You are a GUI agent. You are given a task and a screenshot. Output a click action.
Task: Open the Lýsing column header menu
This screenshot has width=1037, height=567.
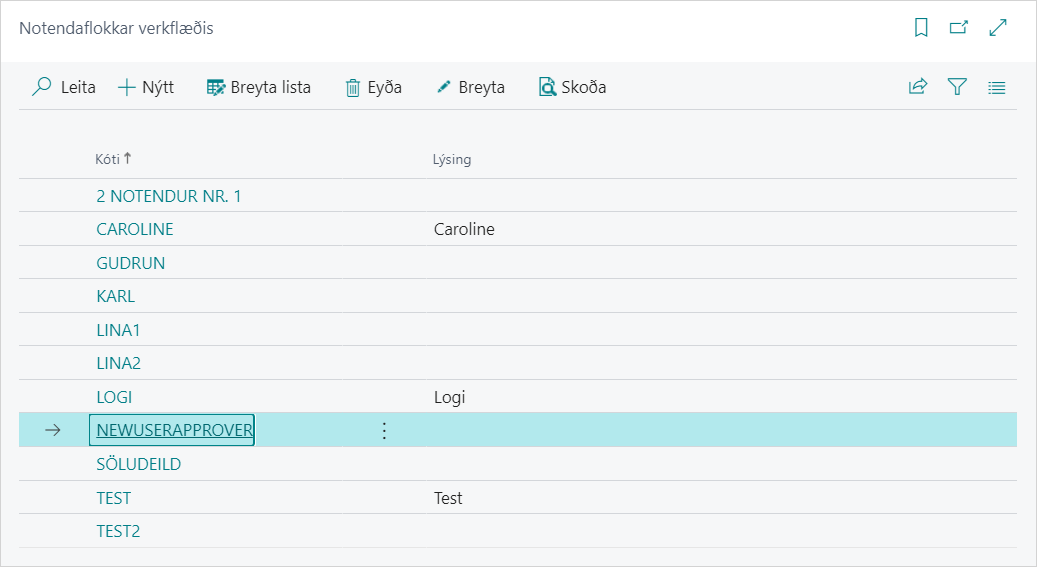452,159
